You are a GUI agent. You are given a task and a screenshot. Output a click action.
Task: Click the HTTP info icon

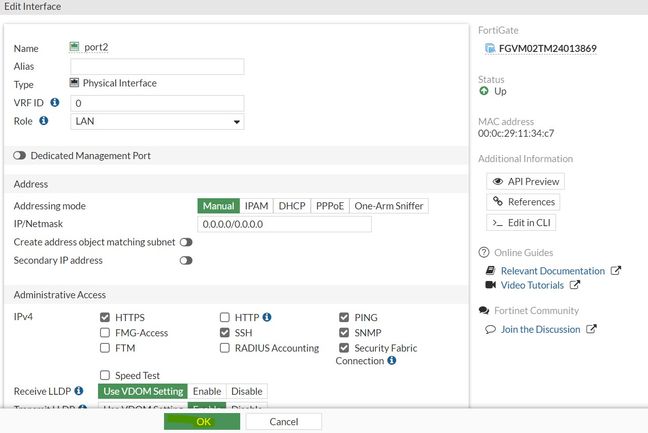point(267,317)
